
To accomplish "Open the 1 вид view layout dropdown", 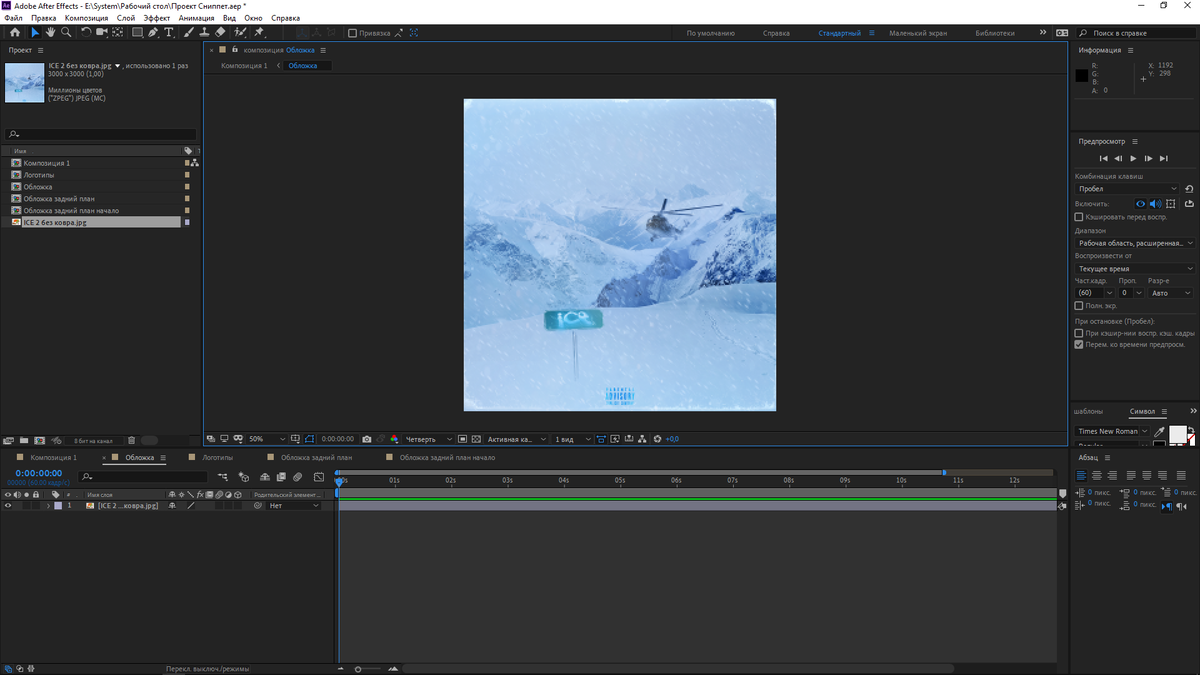I will pos(572,439).
